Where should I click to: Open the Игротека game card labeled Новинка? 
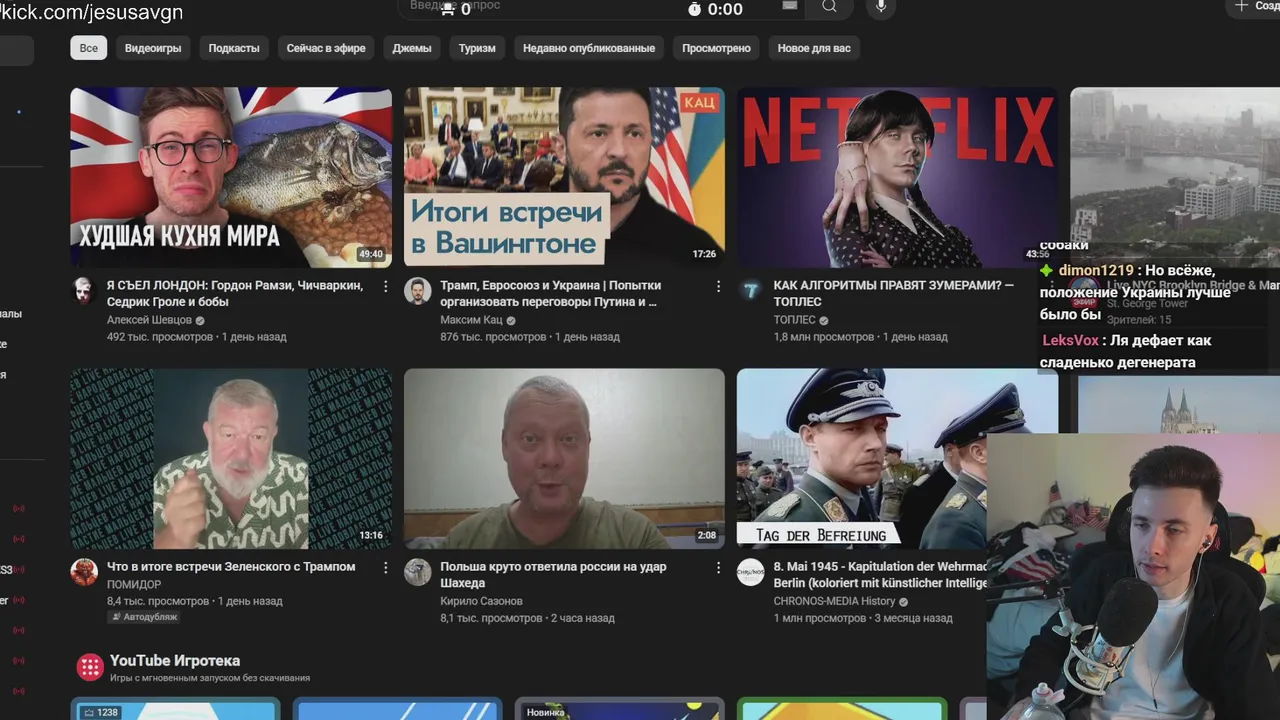[x=619, y=709]
